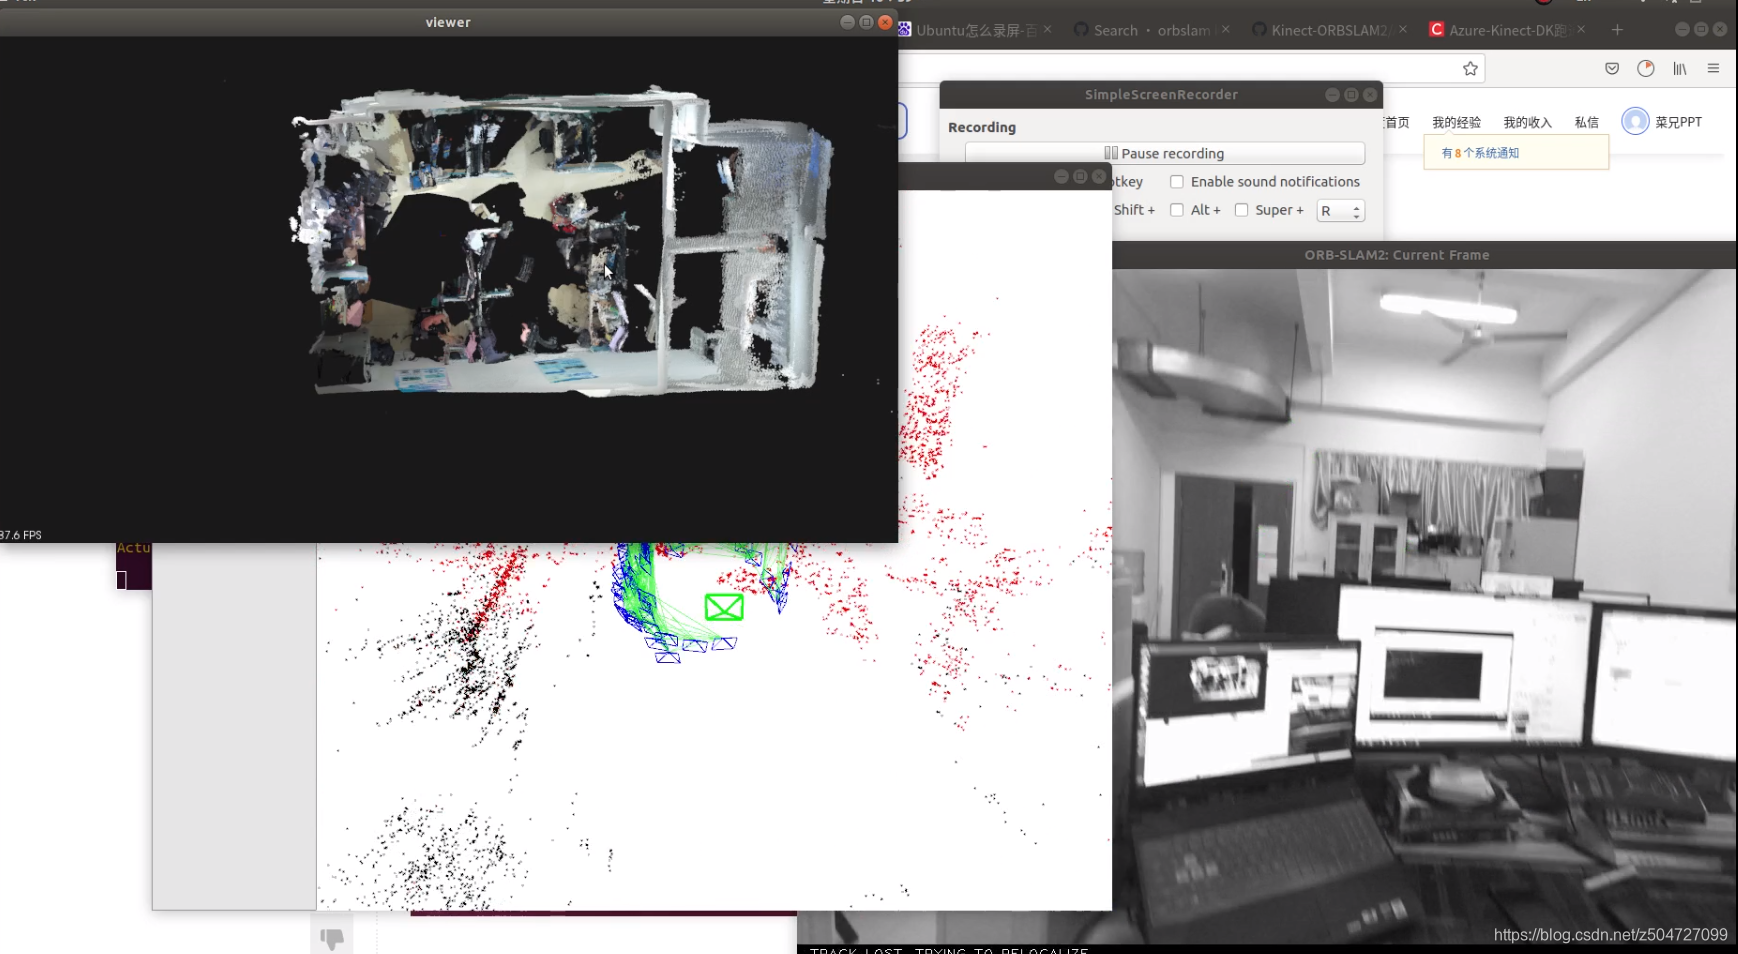Open the 有8个系统通知 notification link
The height and width of the screenshot is (954, 1738).
pyautogui.click(x=1480, y=153)
